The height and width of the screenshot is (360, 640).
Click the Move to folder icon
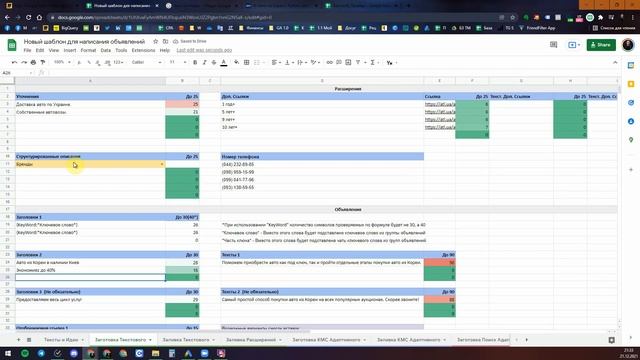click(165, 42)
